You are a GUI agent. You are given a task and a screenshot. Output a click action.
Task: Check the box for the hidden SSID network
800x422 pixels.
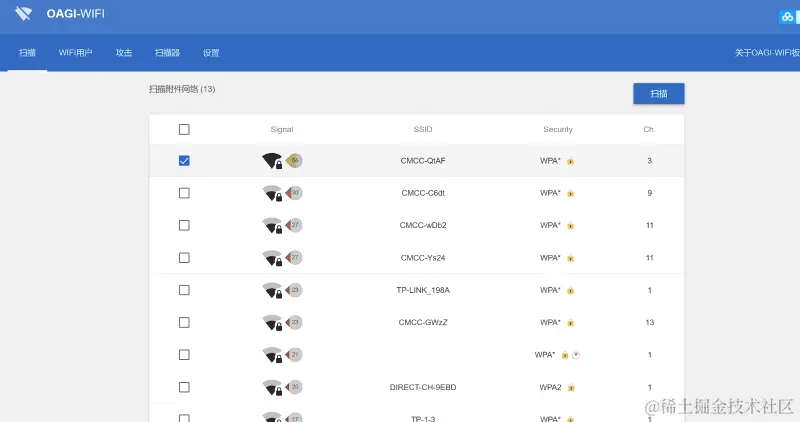click(x=184, y=355)
